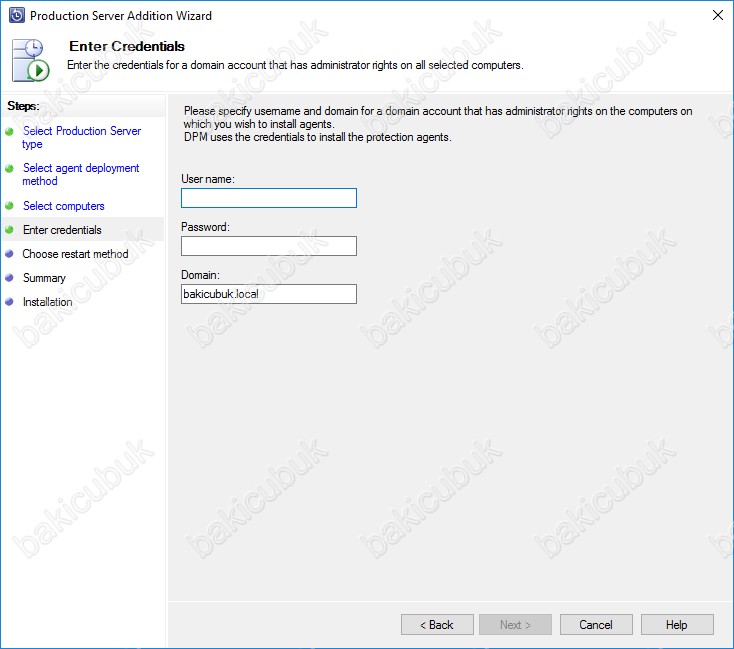The height and width of the screenshot is (649, 734).
Task: Go to the Select computers step
Action: [64, 206]
